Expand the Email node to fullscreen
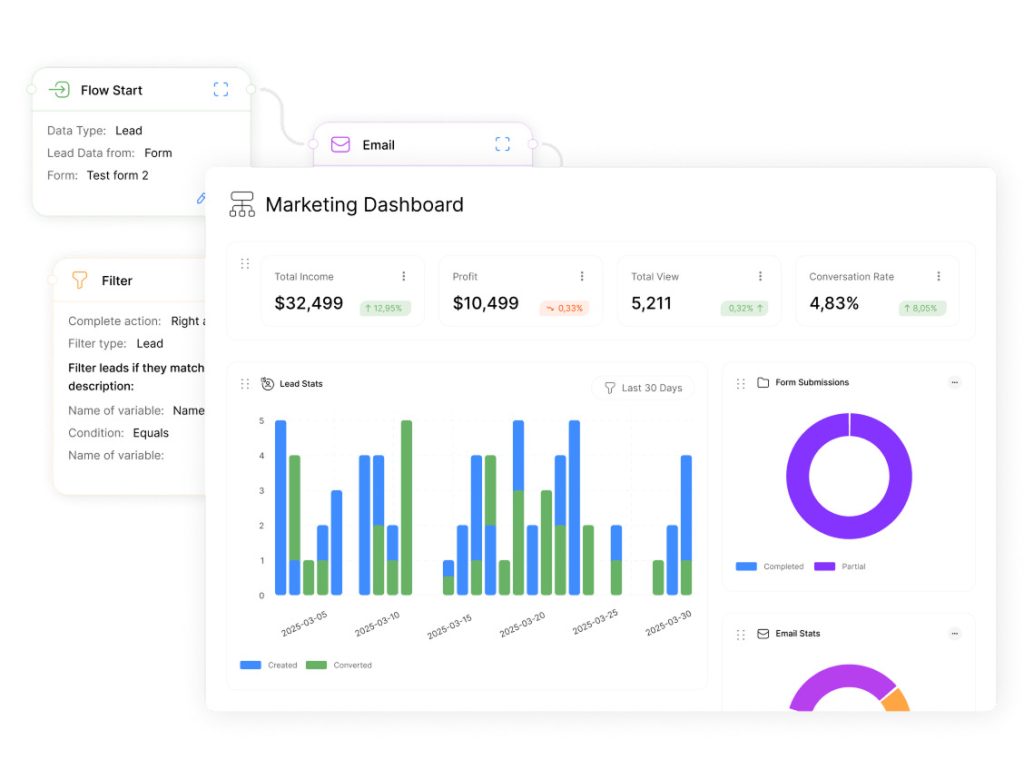Viewport: 1024px width, 779px height. [502, 145]
